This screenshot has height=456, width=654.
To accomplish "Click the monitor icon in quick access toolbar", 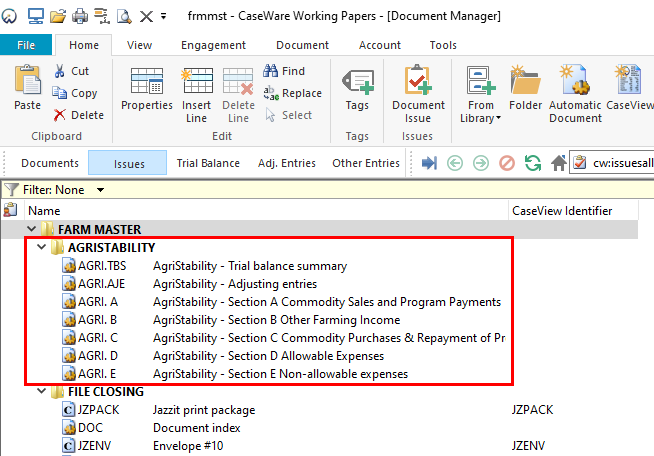I will pos(36,16).
